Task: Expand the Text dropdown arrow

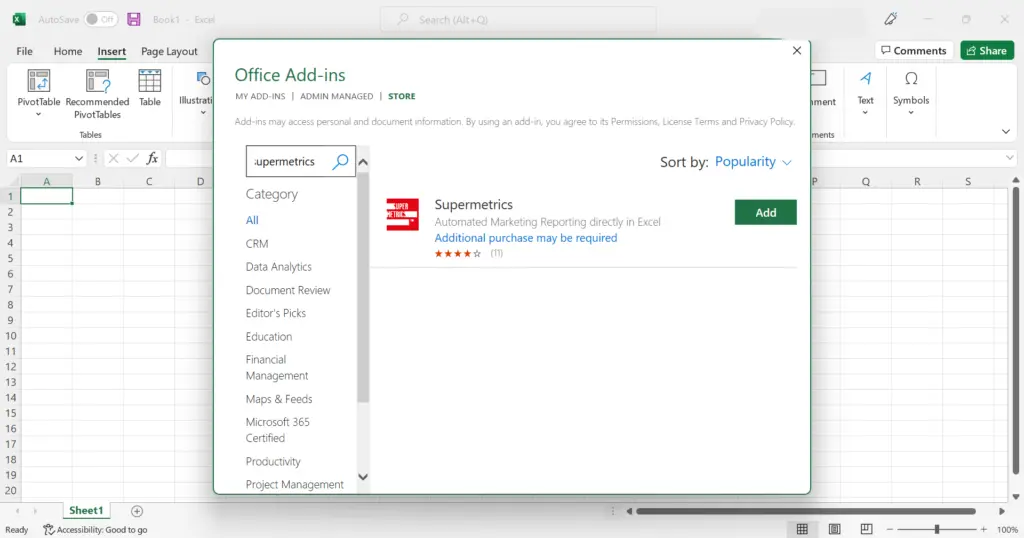Action: click(865, 113)
